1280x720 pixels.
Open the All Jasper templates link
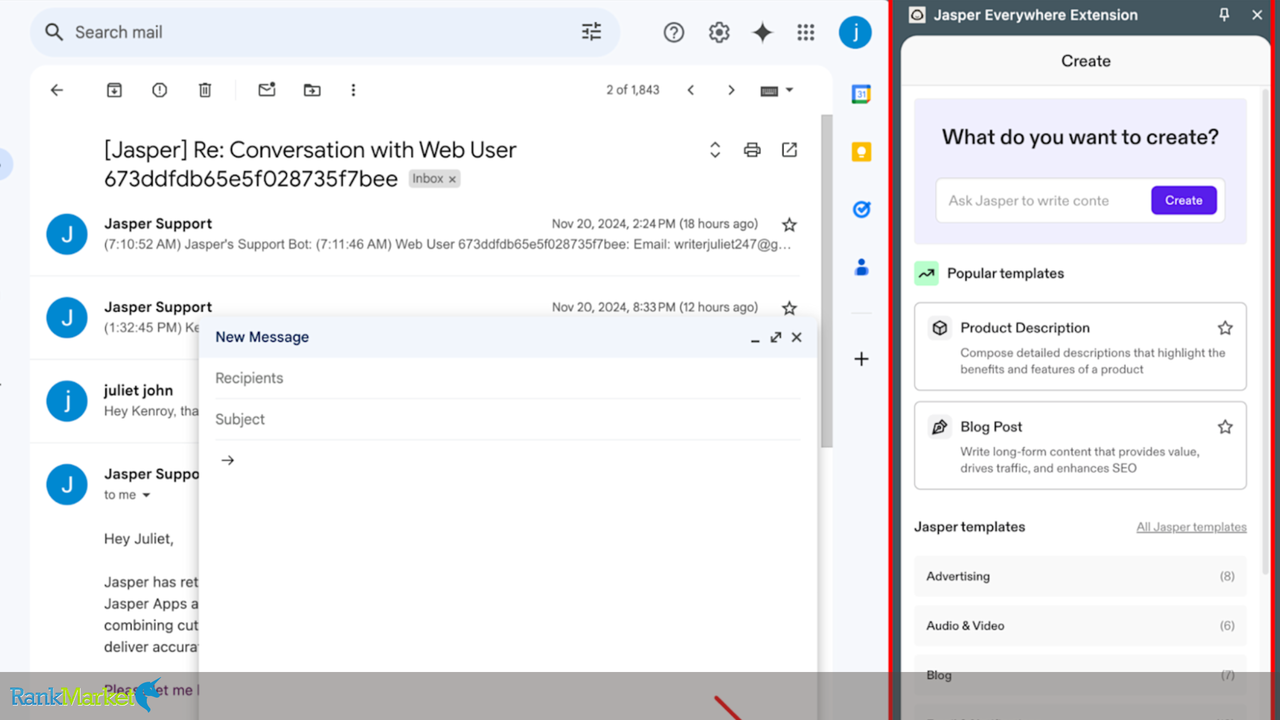point(1191,527)
